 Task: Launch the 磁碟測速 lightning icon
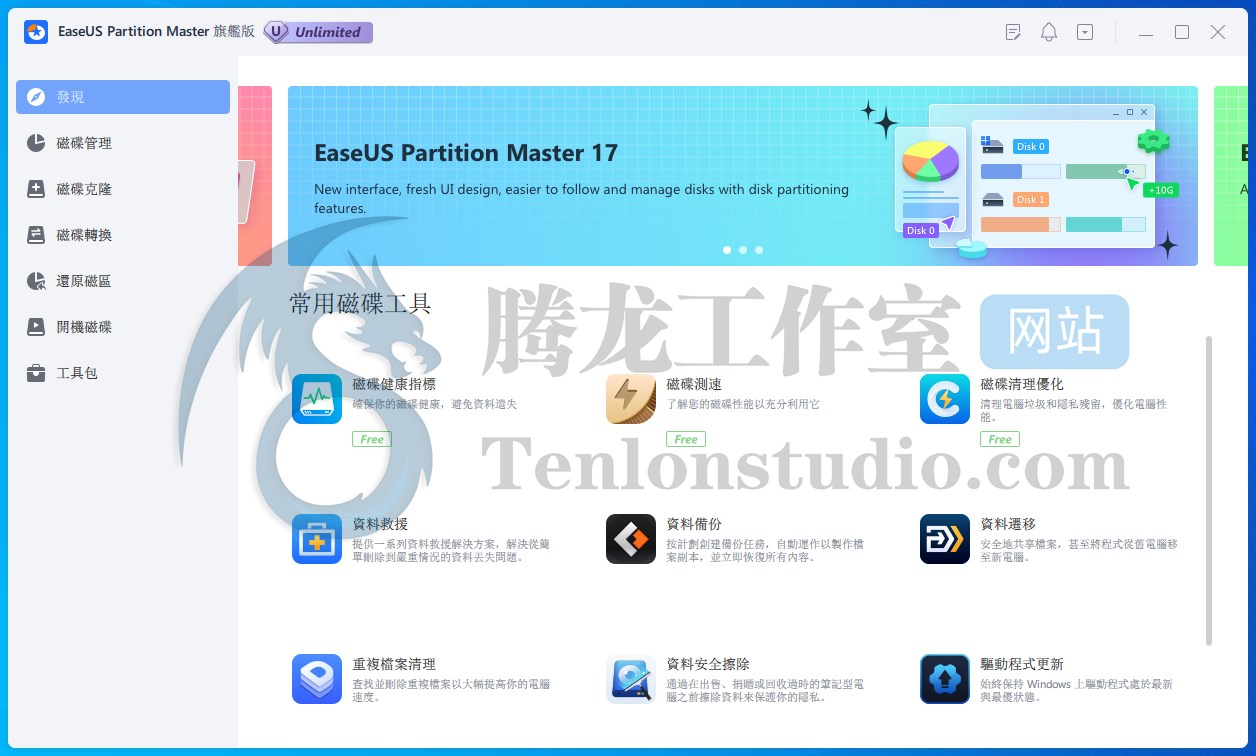tap(631, 399)
